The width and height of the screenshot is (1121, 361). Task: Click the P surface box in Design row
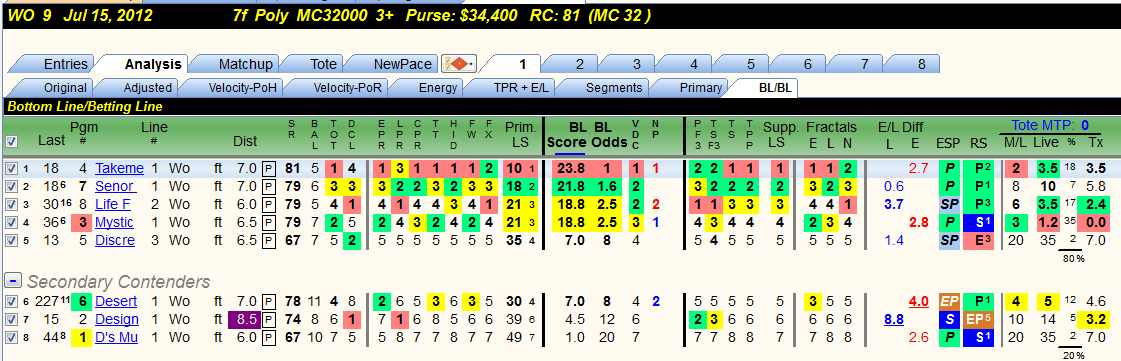coord(268,319)
